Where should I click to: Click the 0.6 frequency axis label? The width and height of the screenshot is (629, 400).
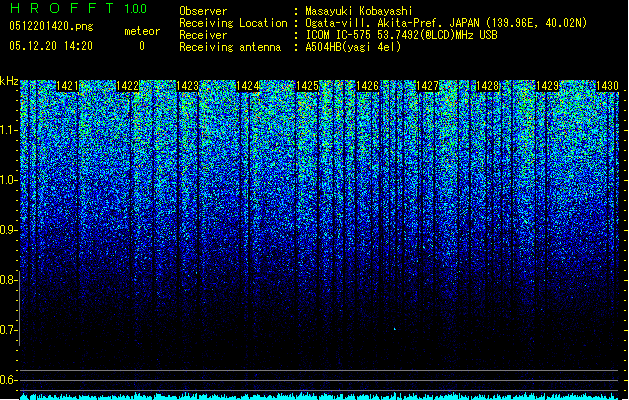(x=9, y=380)
